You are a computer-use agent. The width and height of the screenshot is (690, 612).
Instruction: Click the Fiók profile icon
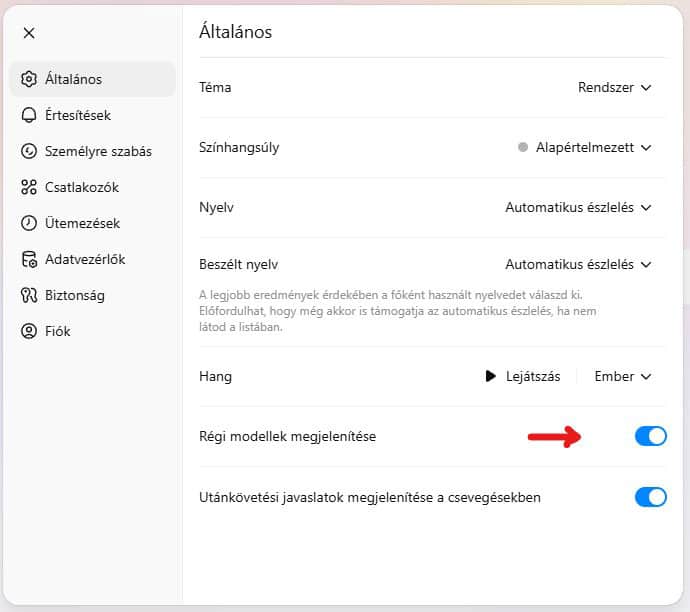point(29,331)
